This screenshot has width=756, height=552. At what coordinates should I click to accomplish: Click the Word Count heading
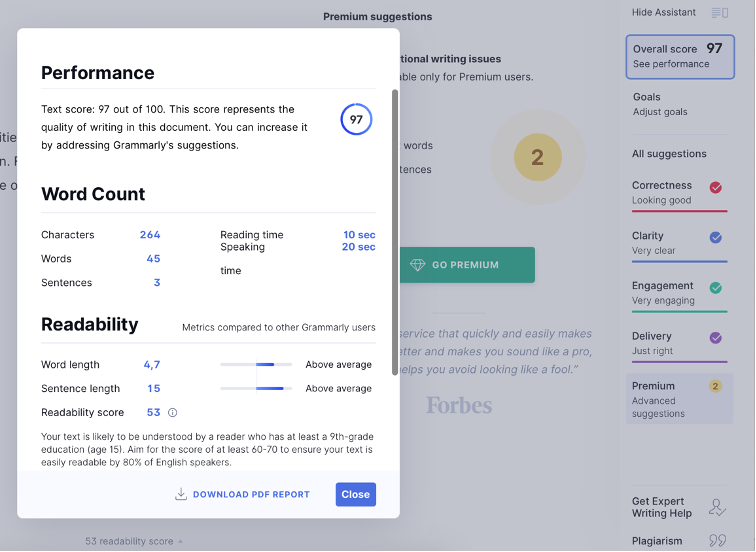pos(93,194)
